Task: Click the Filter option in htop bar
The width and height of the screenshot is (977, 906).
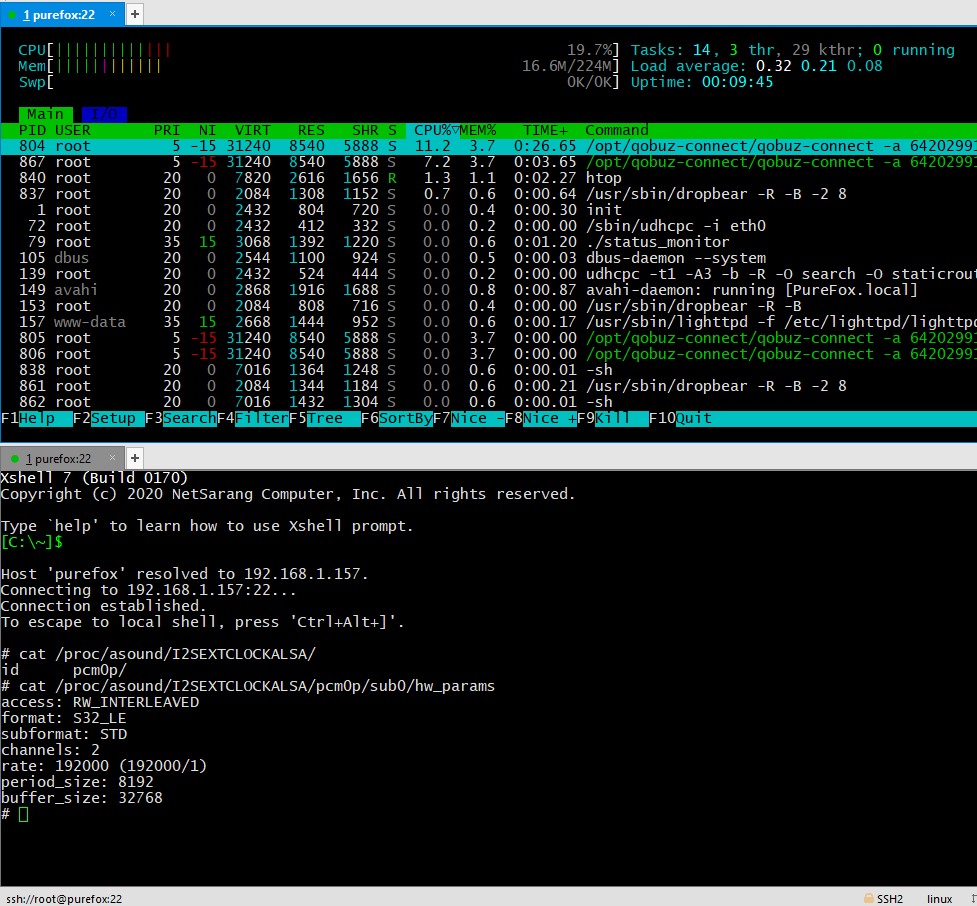Action: tap(261, 418)
